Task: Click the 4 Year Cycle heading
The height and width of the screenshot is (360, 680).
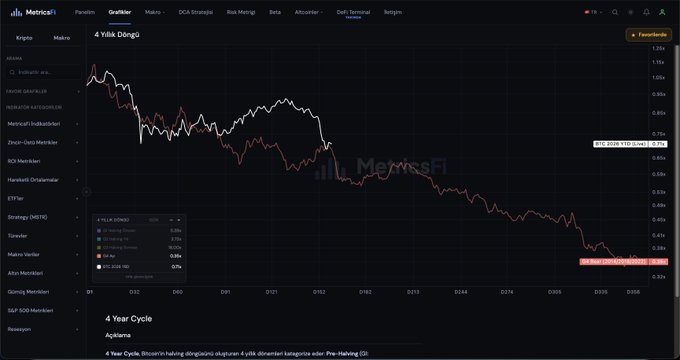Action: point(129,319)
